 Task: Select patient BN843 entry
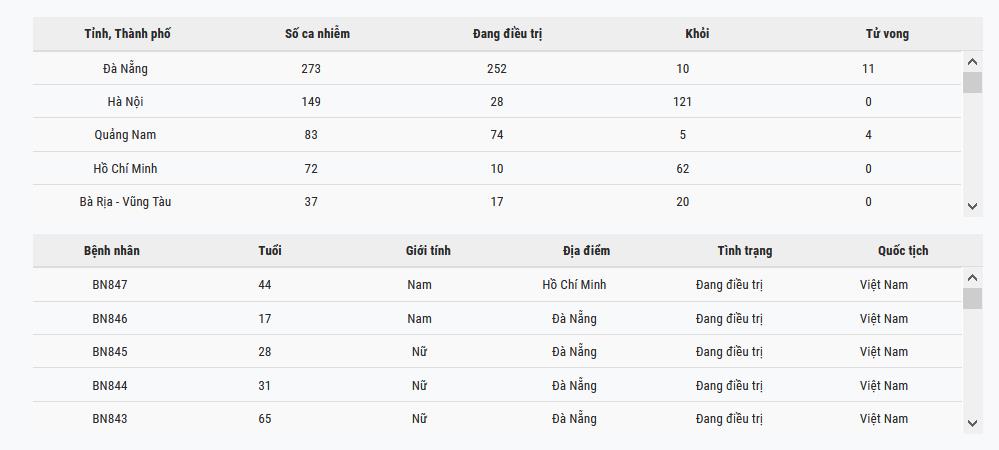coord(110,419)
